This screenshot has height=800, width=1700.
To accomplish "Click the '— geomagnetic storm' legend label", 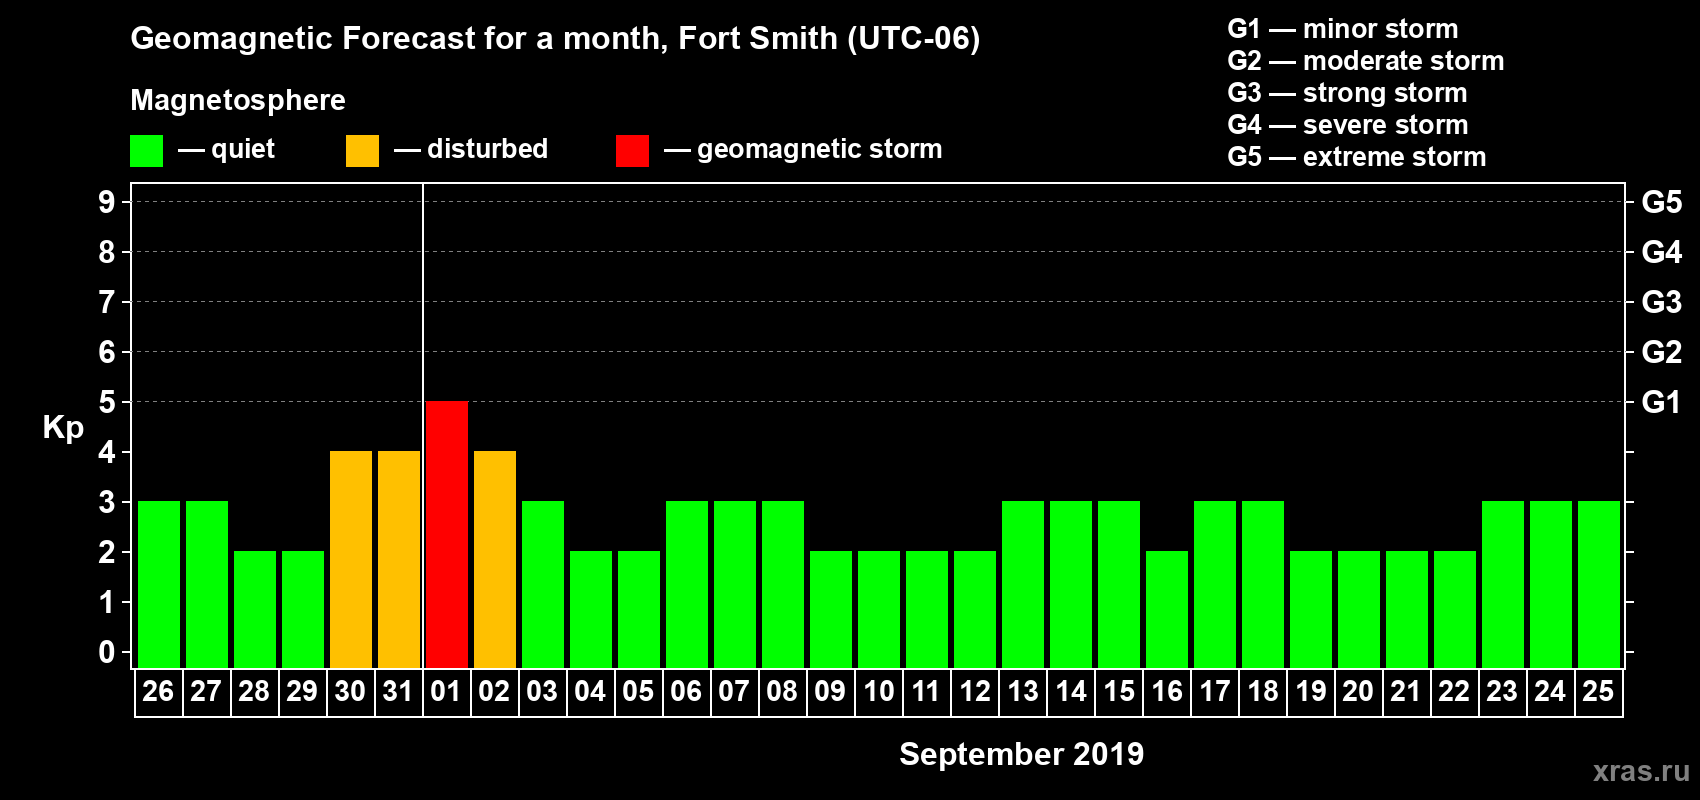I will (x=803, y=150).
